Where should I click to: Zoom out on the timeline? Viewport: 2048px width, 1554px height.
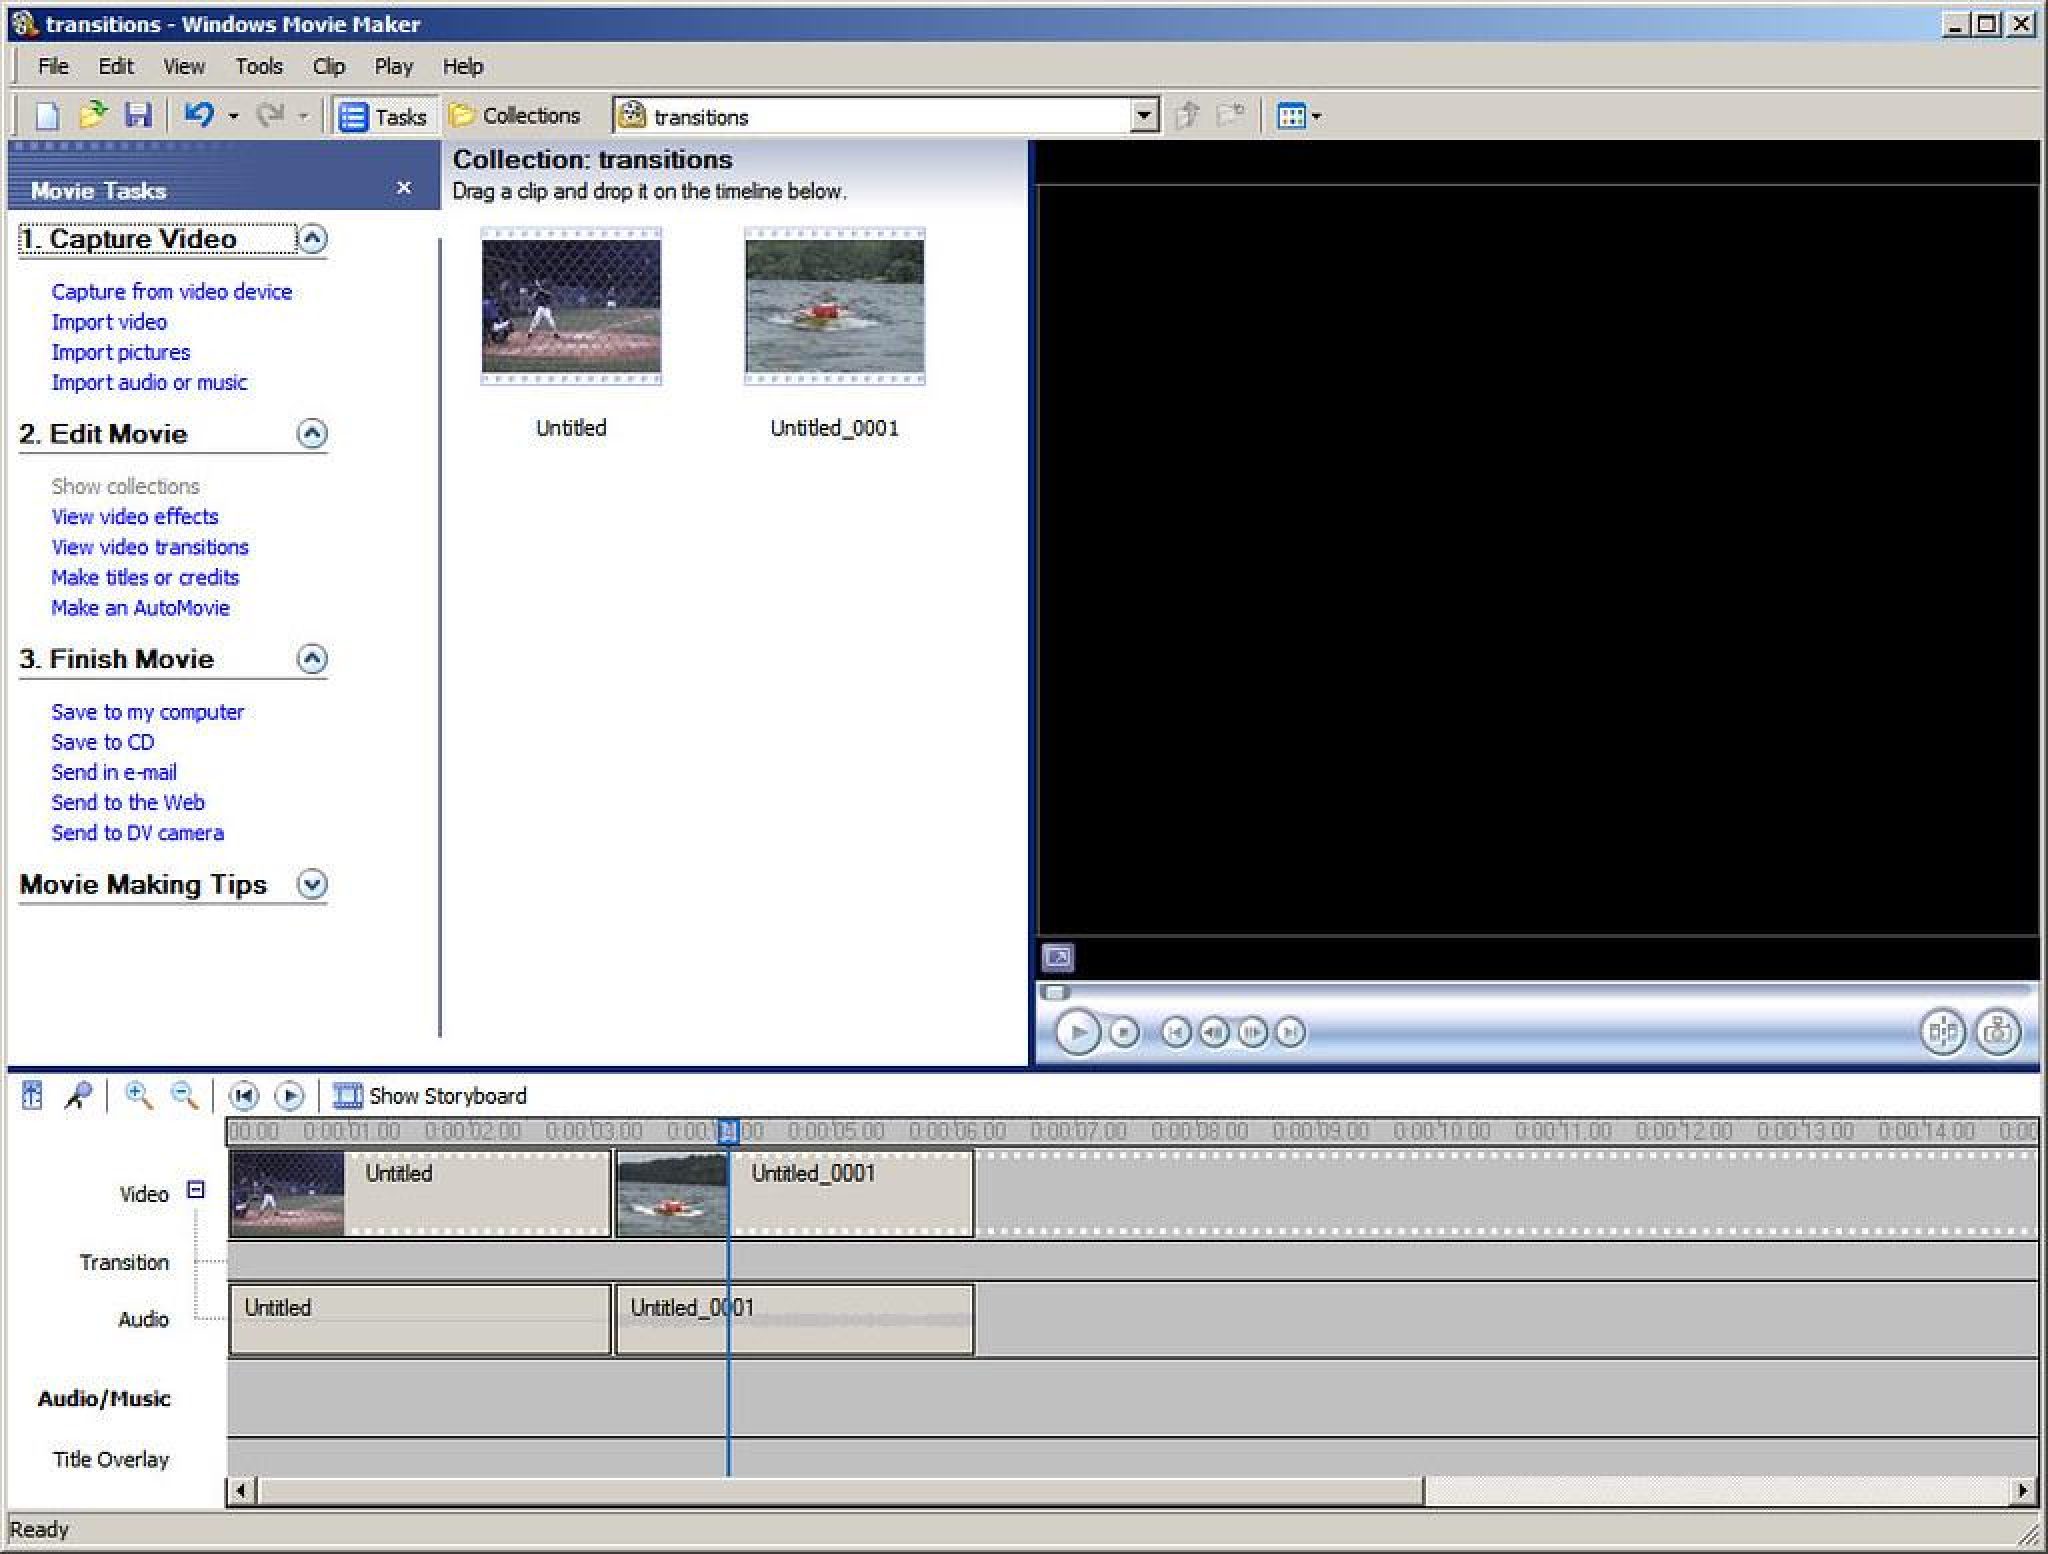[x=183, y=1096]
